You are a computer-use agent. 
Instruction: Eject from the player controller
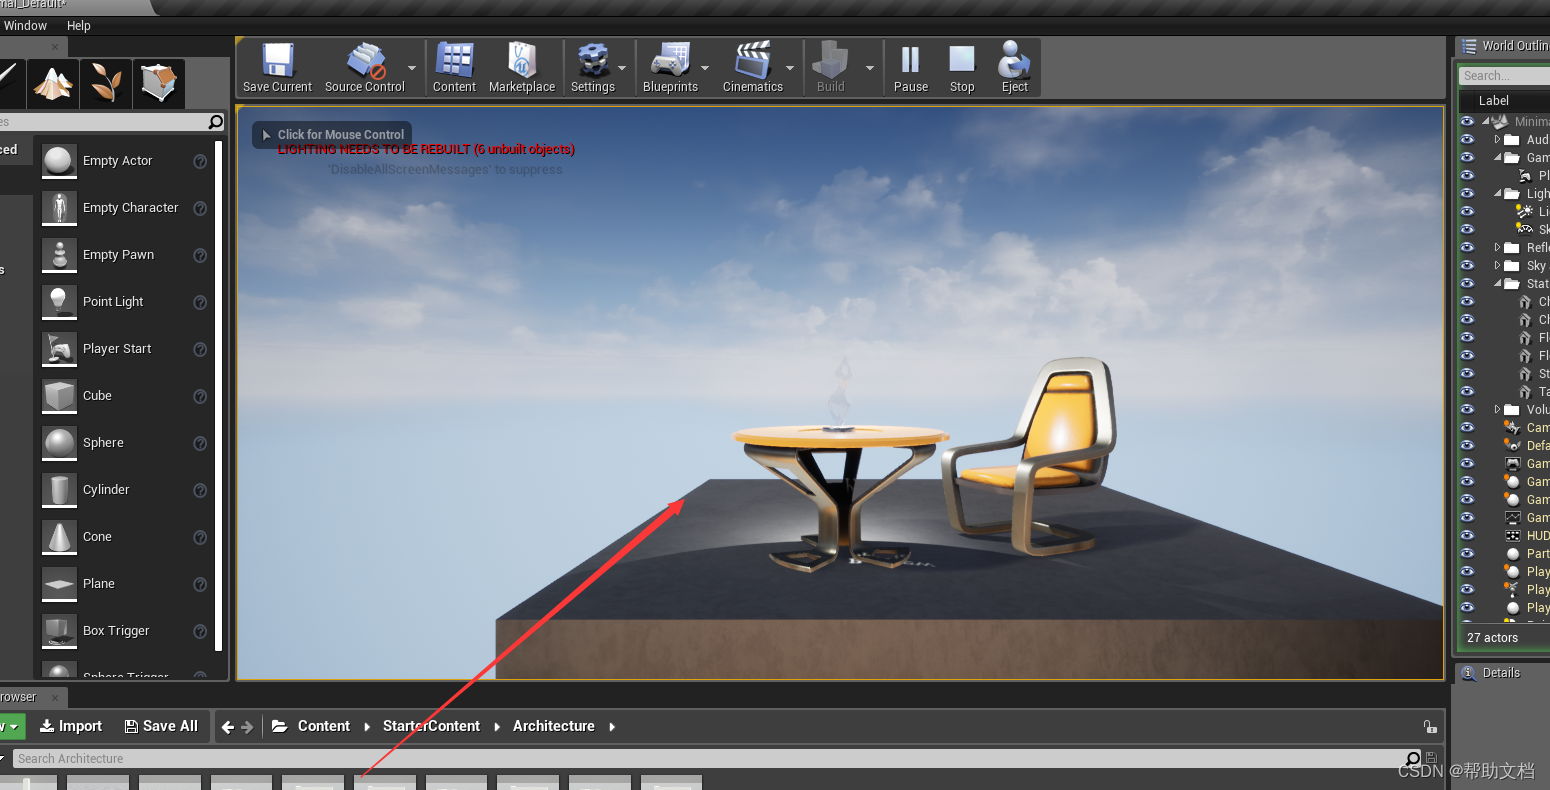coord(1014,68)
